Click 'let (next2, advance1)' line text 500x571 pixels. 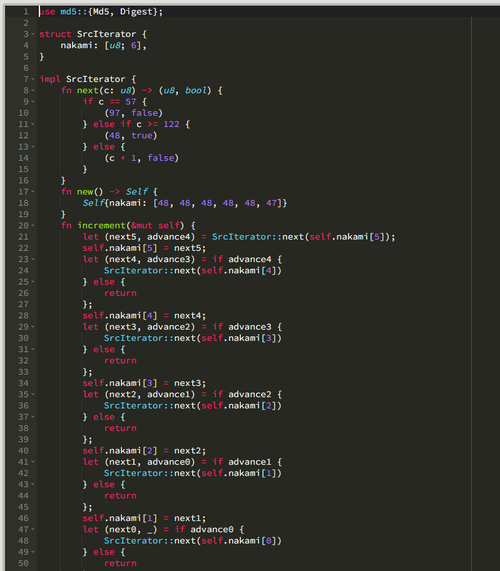click(182, 394)
